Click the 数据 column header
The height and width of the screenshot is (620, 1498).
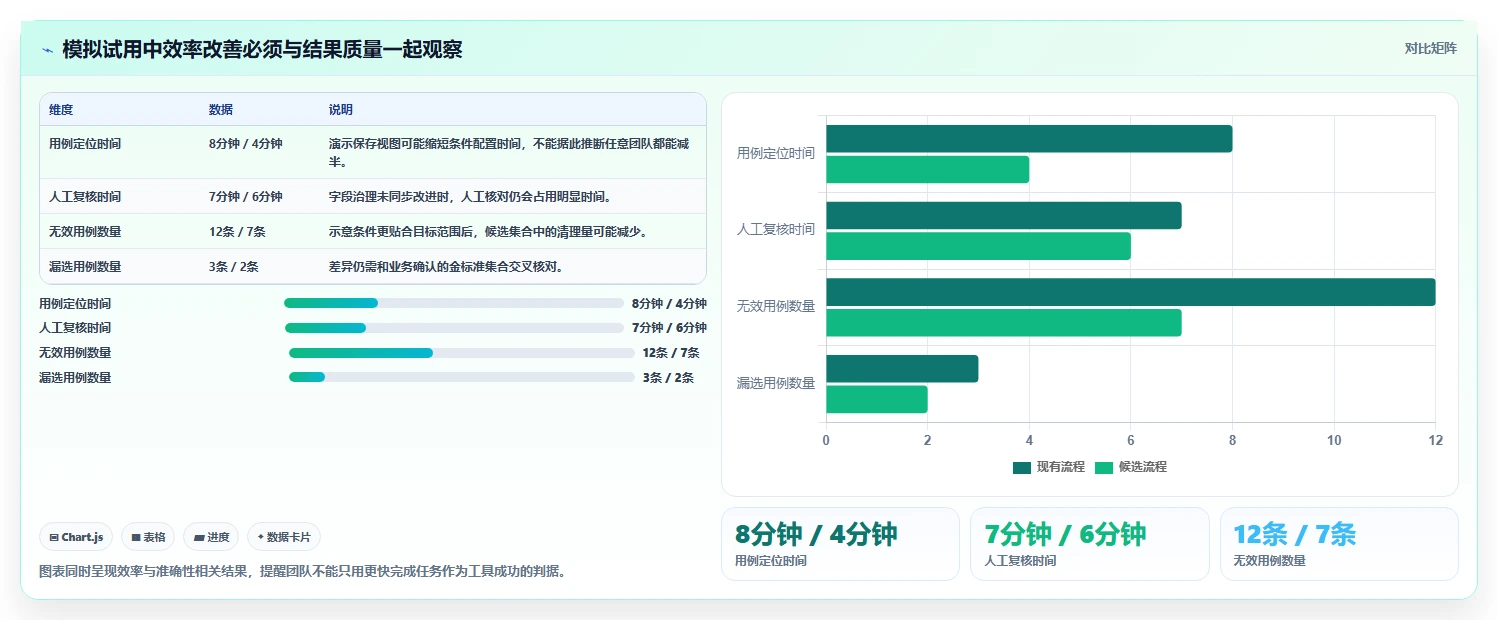tap(221, 110)
